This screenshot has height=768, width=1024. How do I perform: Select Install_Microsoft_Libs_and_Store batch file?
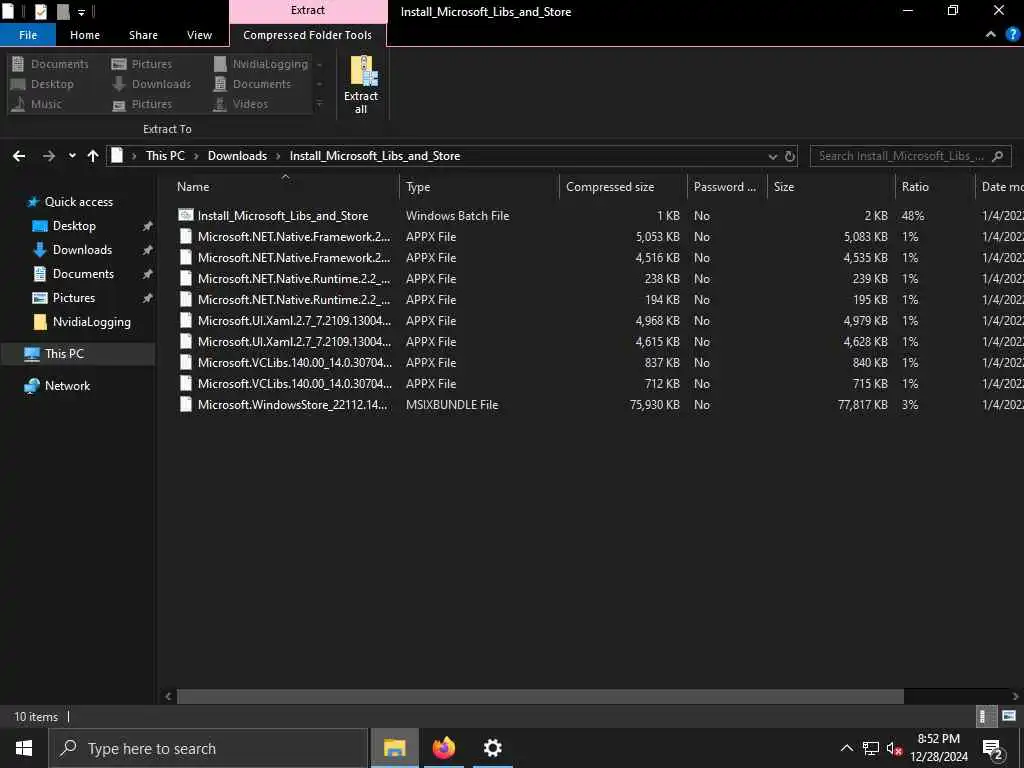point(283,216)
